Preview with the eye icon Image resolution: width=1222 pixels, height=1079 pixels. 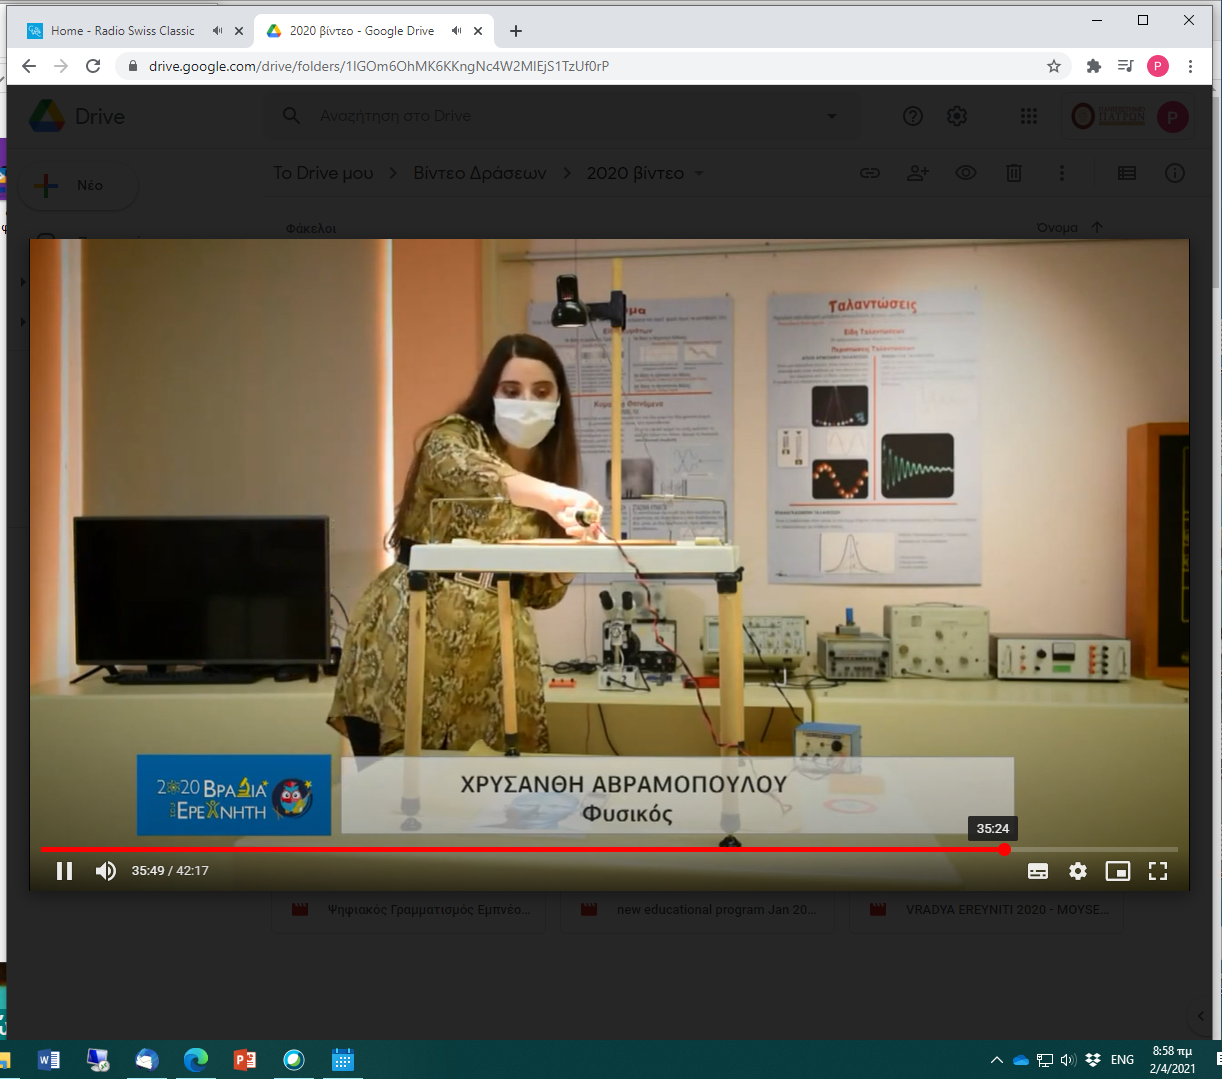(x=966, y=173)
